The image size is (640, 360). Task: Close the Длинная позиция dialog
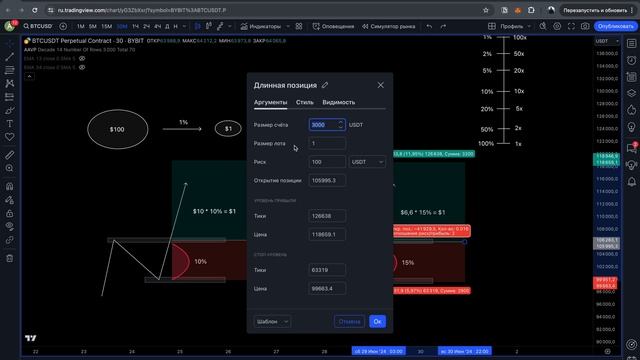pyautogui.click(x=380, y=85)
